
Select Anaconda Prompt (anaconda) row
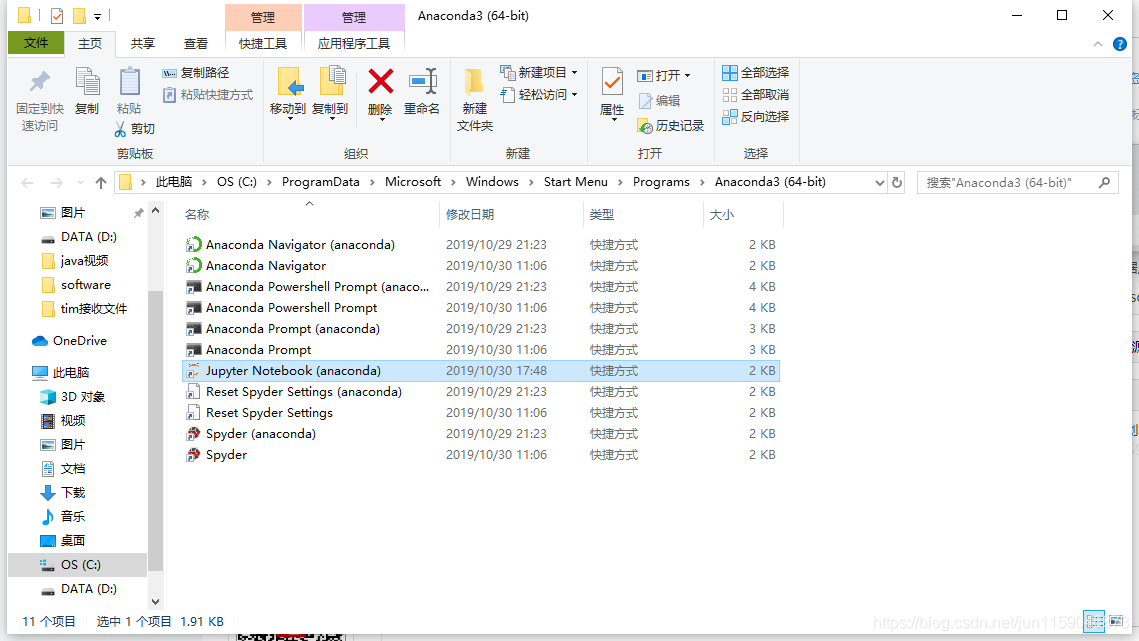pos(480,329)
